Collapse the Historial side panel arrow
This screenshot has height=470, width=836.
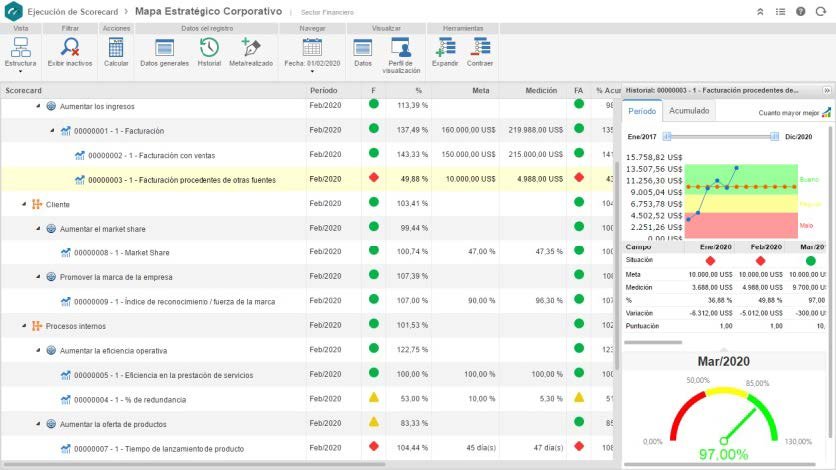(x=827, y=91)
